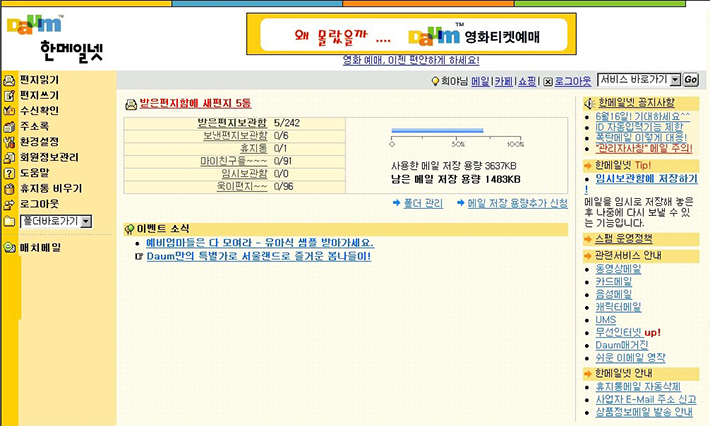Click 메일 저장 용량추가 신청 link
The width and height of the screenshot is (710, 426).
[518, 203]
